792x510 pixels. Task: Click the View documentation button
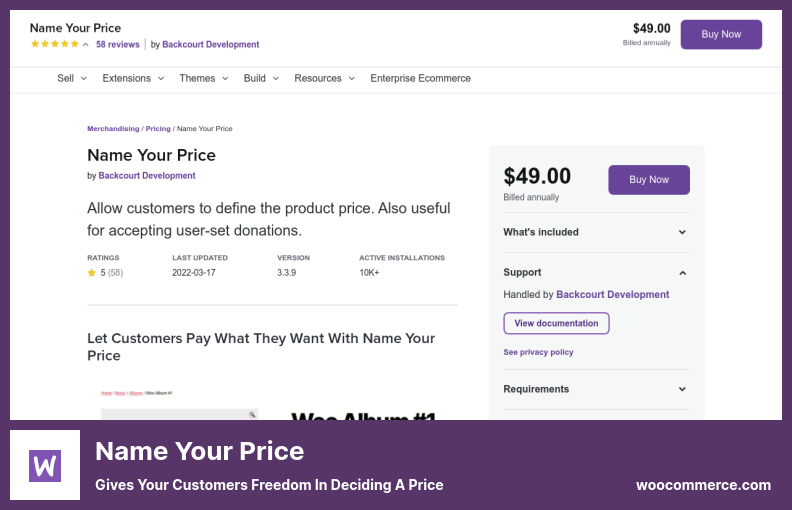click(x=556, y=323)
